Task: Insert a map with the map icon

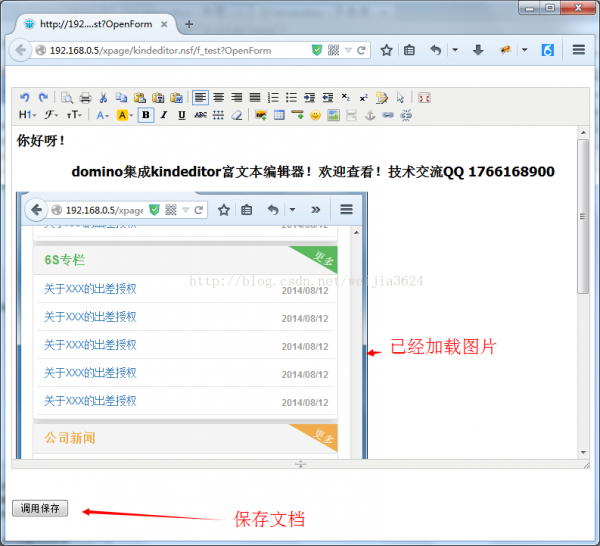Action: 333,115
